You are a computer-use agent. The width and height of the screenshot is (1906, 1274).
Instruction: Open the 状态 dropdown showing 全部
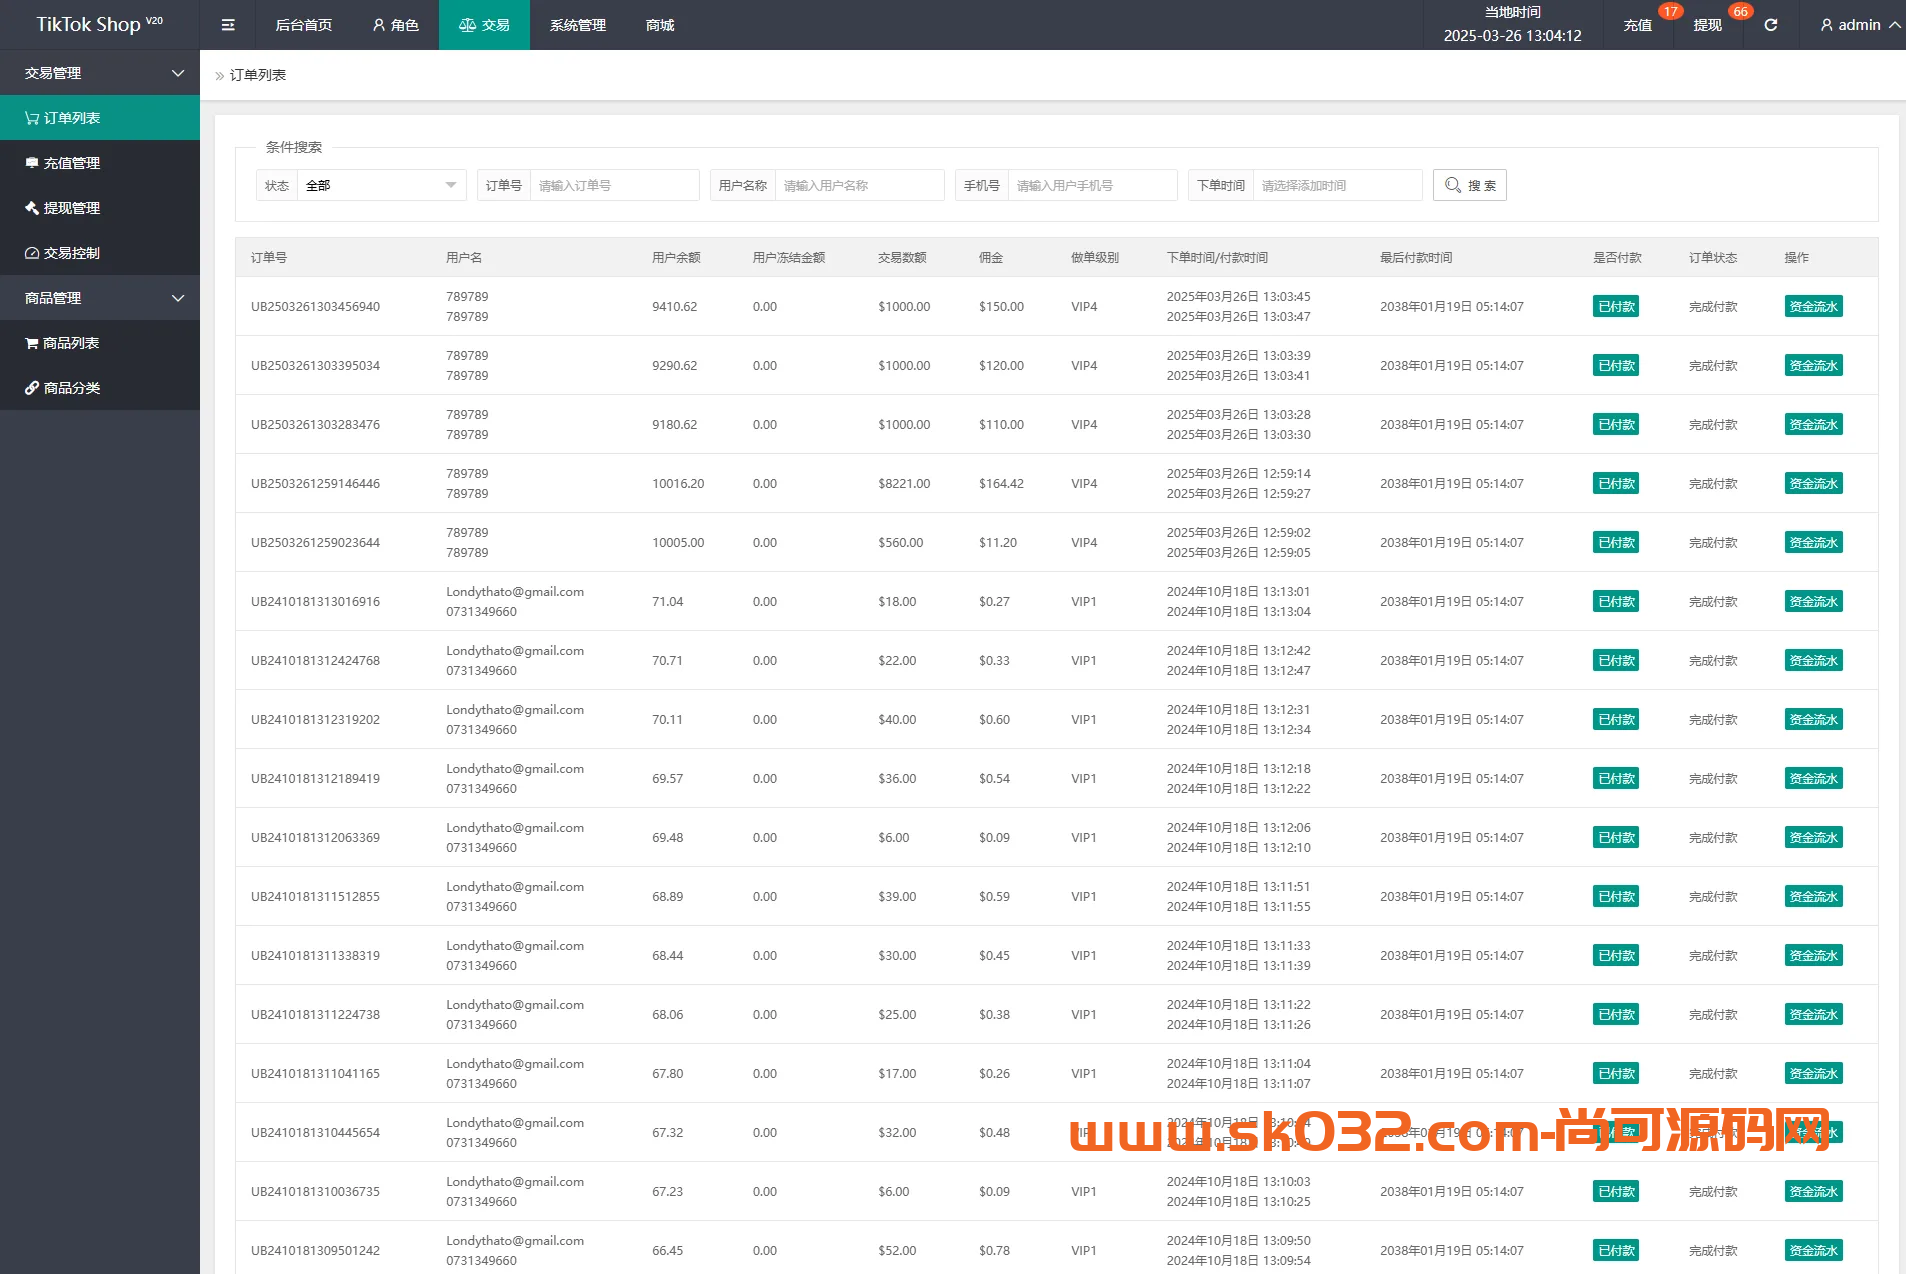pyautogui.click(x=380, y=185)
